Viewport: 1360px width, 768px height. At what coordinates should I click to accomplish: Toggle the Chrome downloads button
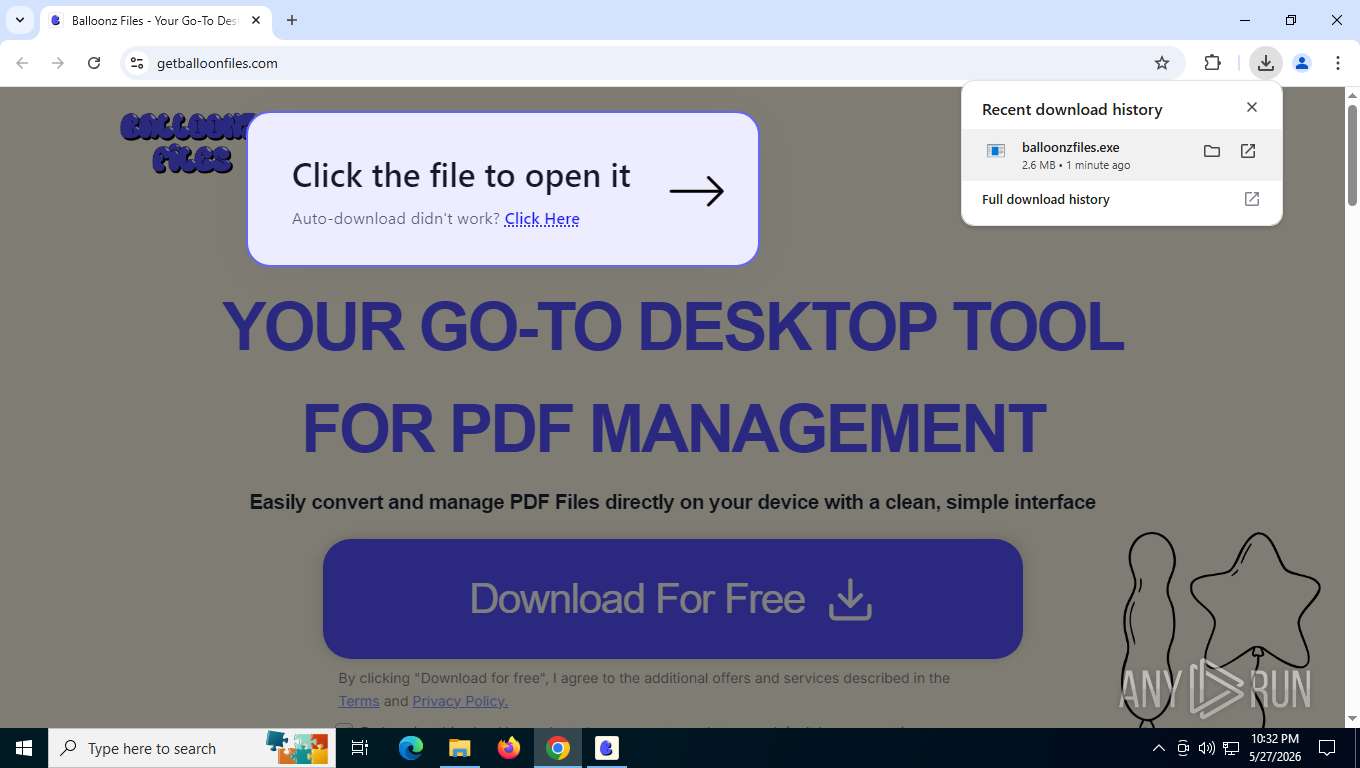[1266, 63]
